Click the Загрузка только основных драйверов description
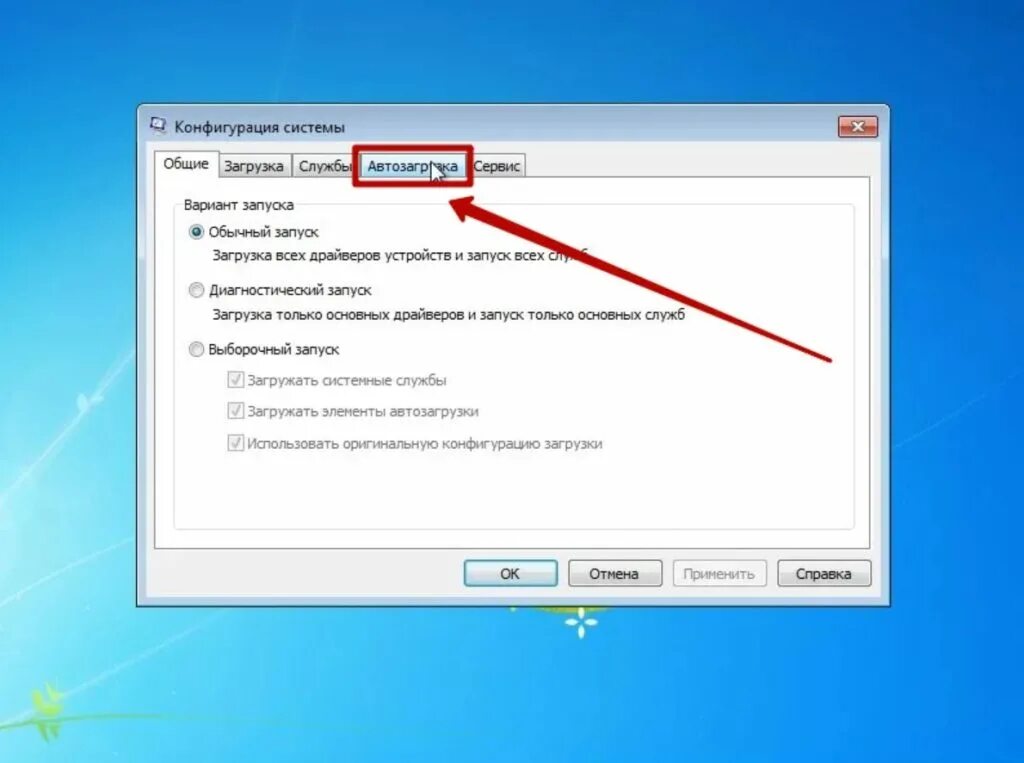This screenshot has width=1024, height=763. [x=449, y=315]
